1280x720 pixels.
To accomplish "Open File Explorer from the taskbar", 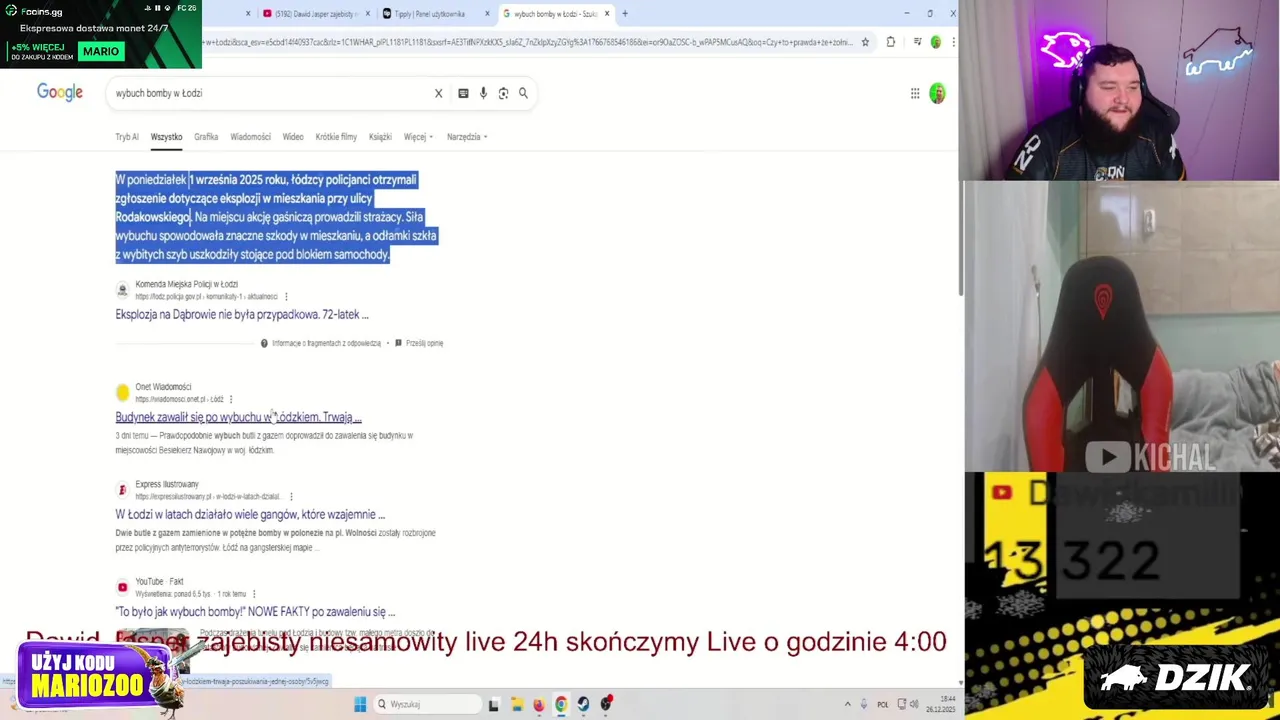I will (517, 704).
